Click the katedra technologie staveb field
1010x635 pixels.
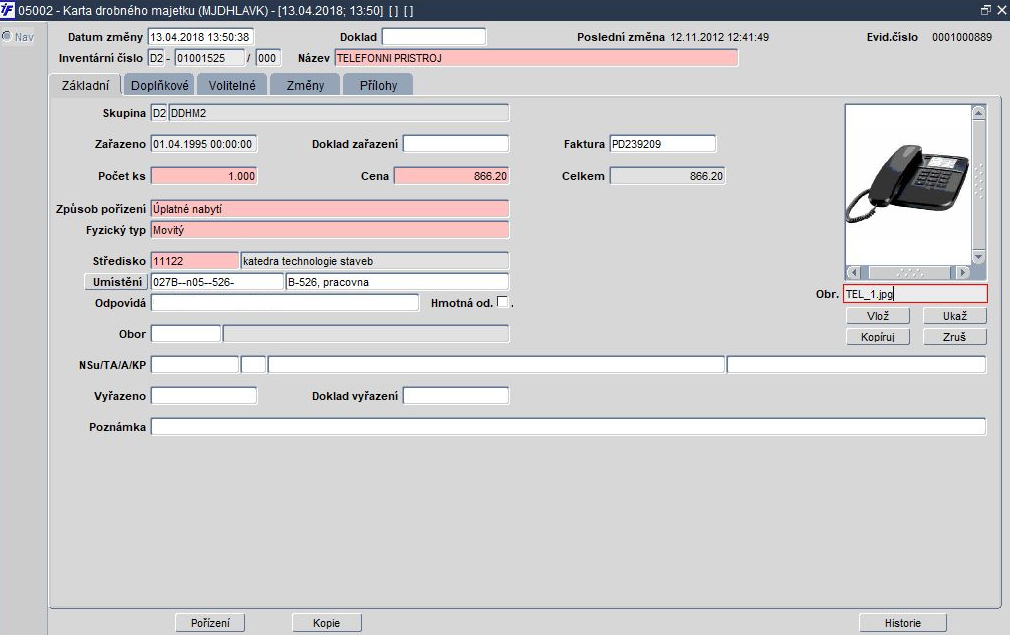pos(375,261)
